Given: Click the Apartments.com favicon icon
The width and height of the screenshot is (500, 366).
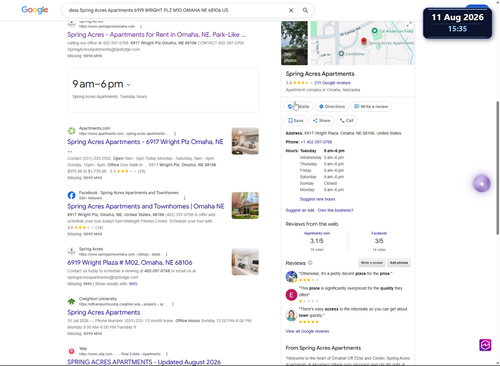Looking at the screenshot, I should 71,131.
